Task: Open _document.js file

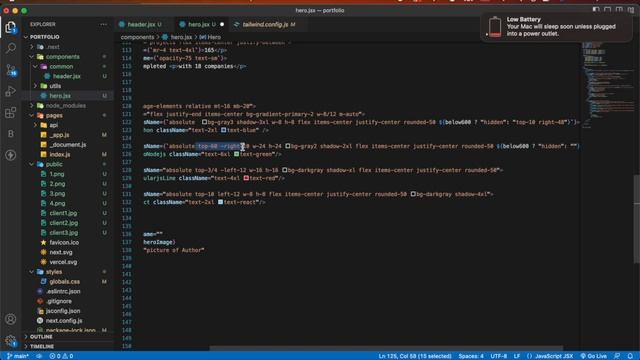Action: click(68, 145)
